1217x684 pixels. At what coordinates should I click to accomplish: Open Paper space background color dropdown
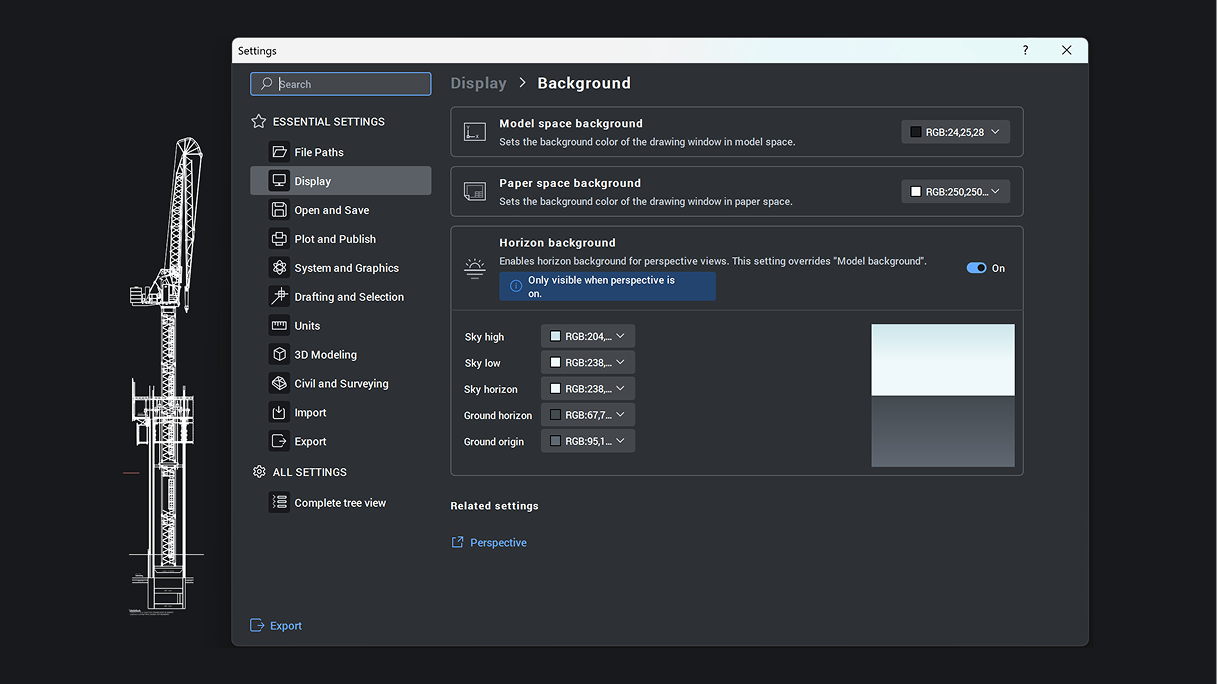coord(955,191)
